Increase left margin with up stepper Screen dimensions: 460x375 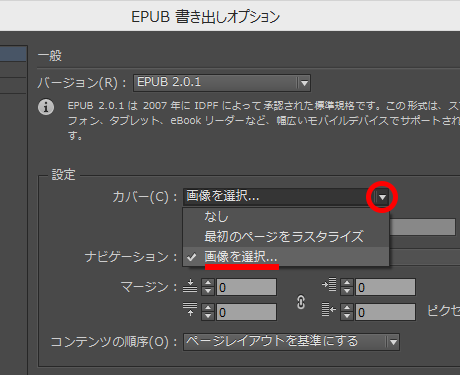point(347,283)
